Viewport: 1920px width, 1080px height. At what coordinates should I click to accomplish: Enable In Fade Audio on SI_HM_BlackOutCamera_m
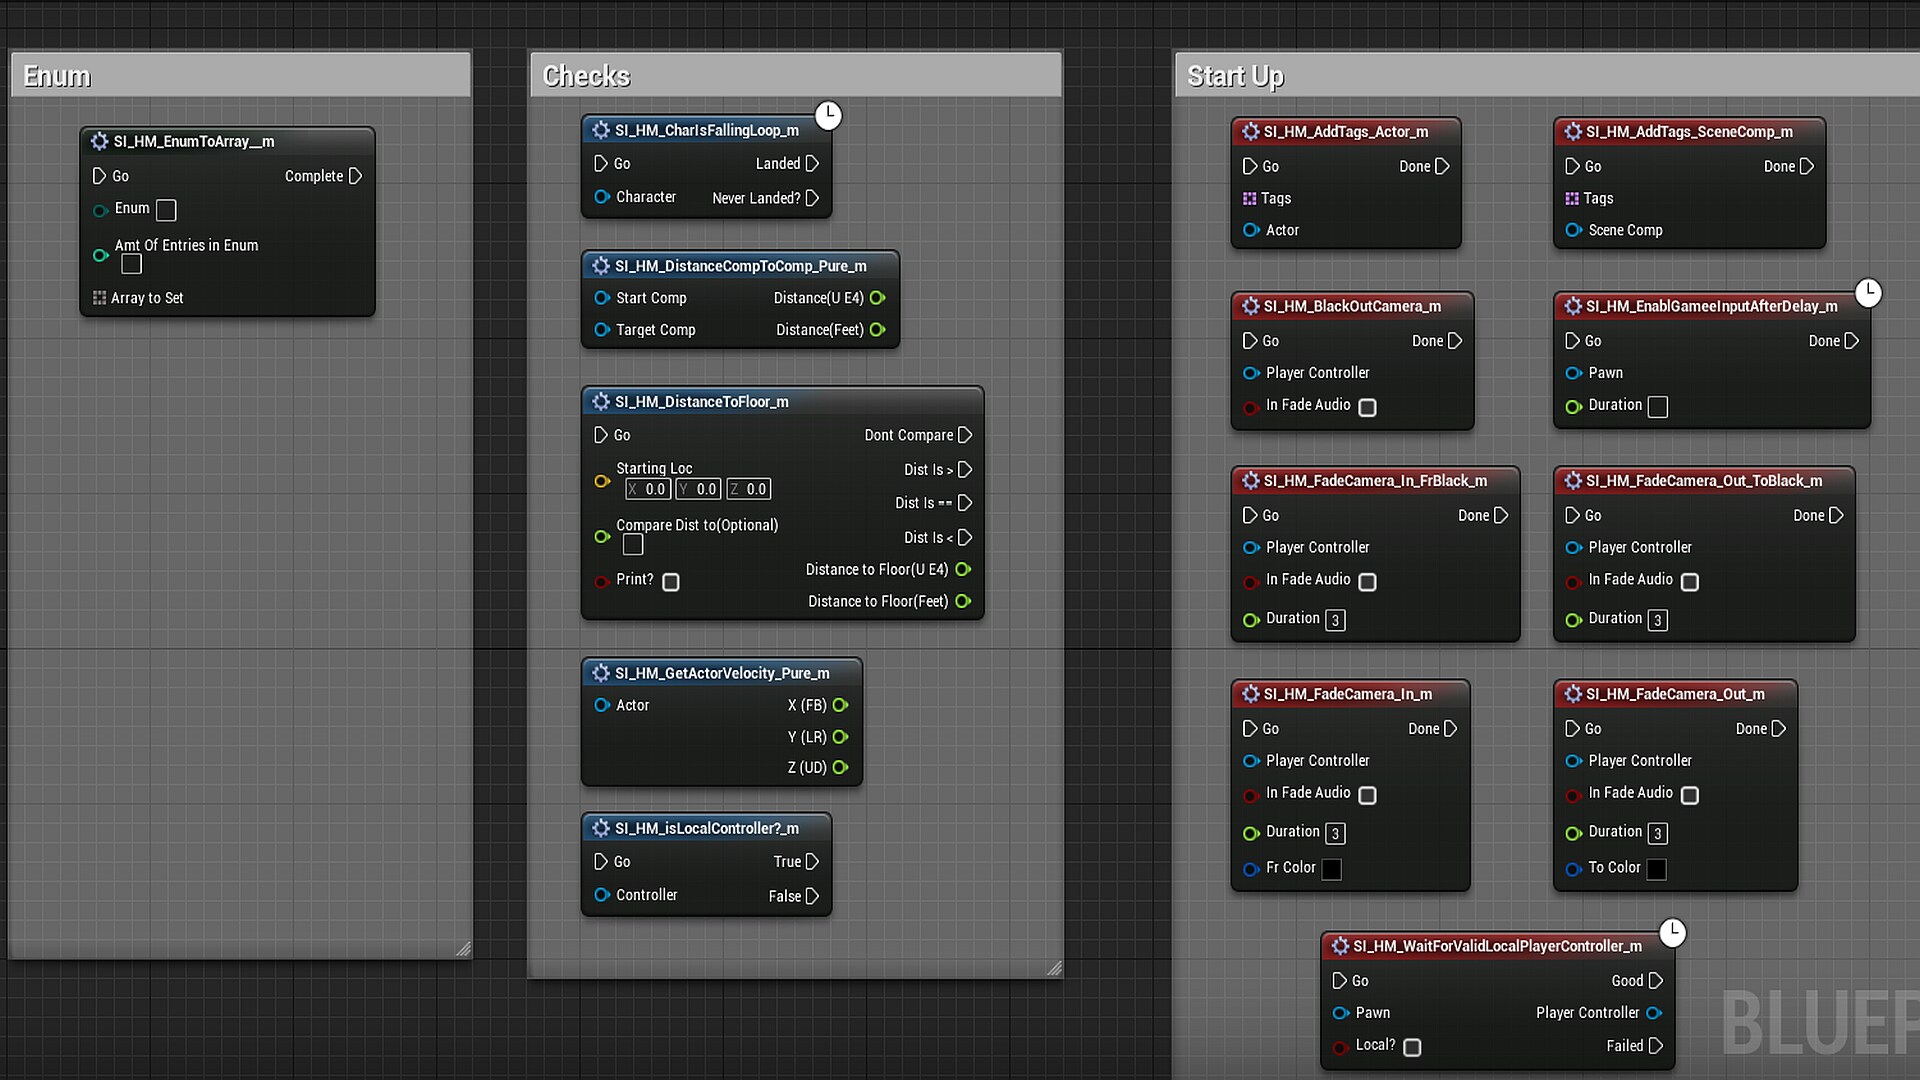coord(1368,407)
